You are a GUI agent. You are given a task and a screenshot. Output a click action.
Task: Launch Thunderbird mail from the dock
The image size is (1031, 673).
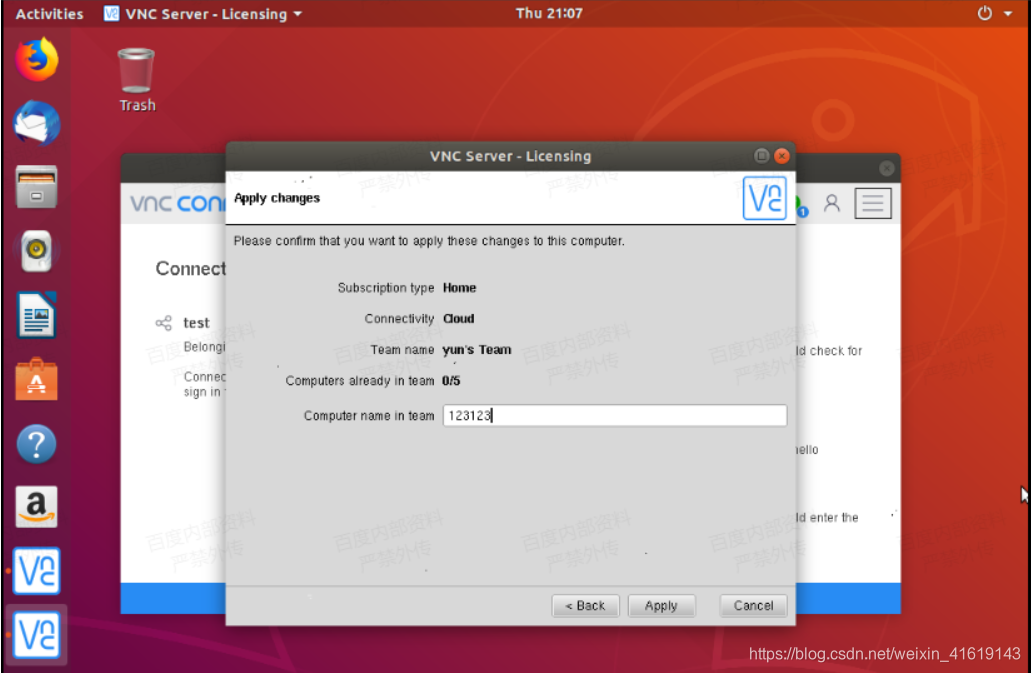pos(37,123)
